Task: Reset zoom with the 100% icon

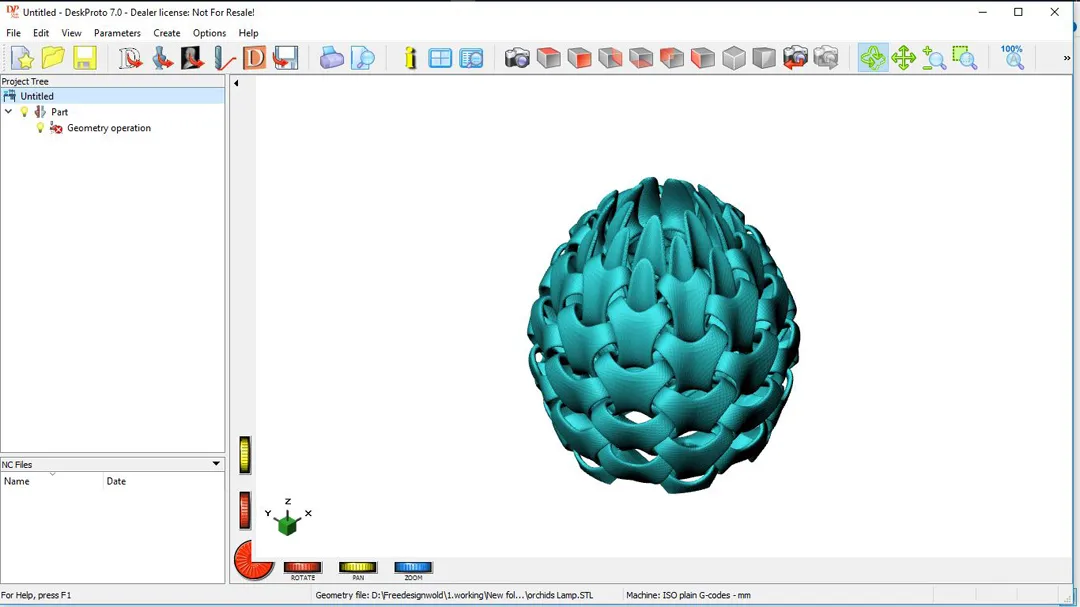Action: (x=1012, y=57)
